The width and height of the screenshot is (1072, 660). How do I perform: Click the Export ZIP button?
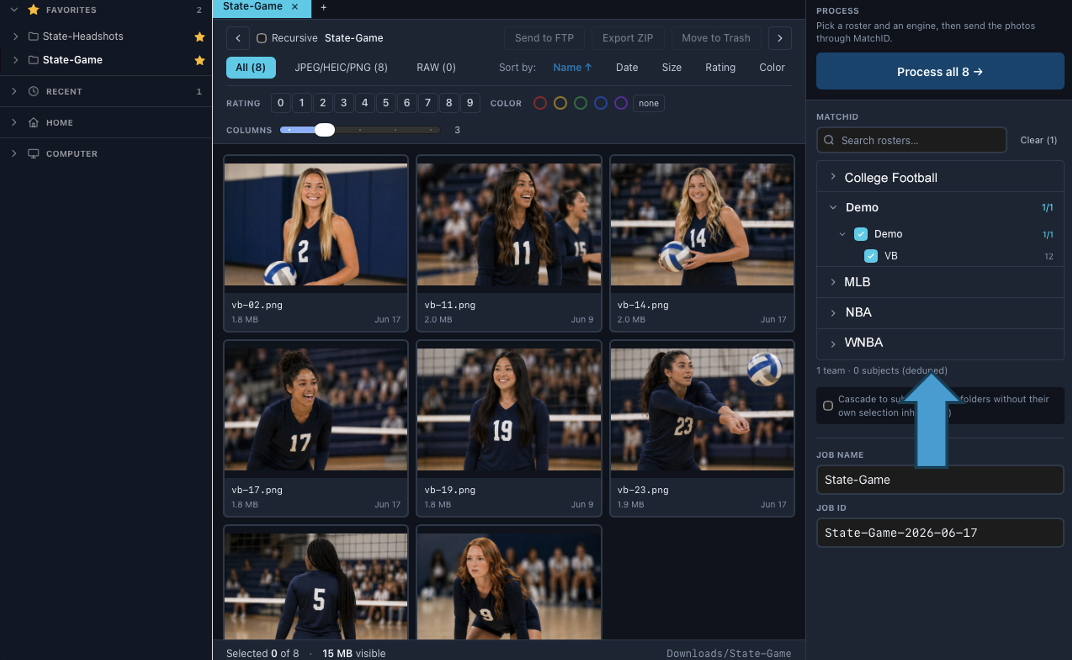[628, 38]
